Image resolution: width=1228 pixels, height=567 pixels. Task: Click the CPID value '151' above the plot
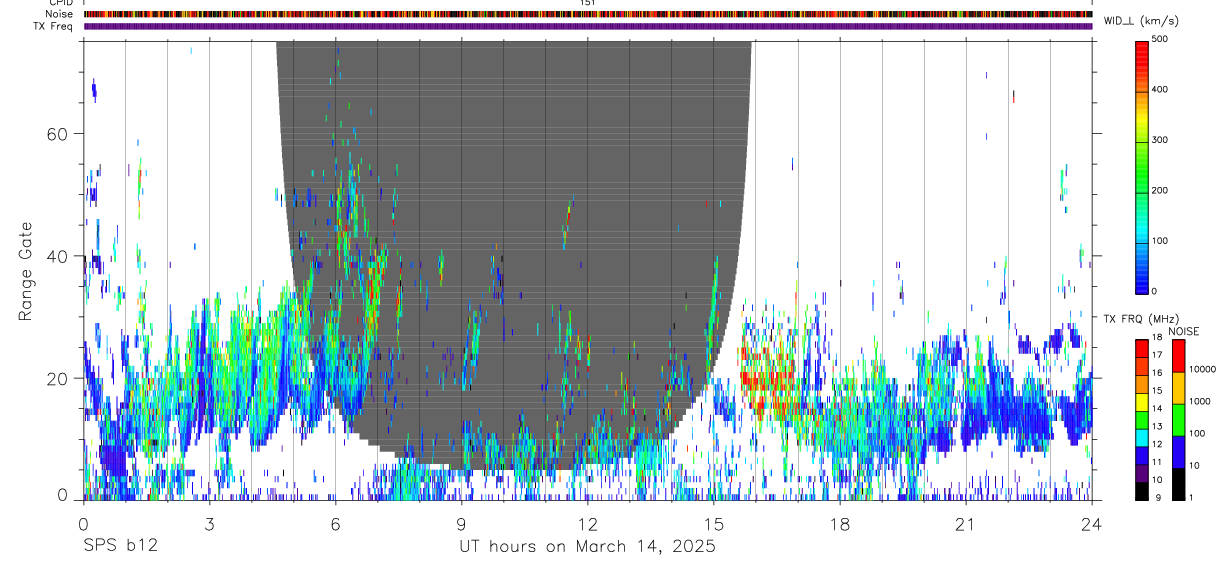(588, 3)
